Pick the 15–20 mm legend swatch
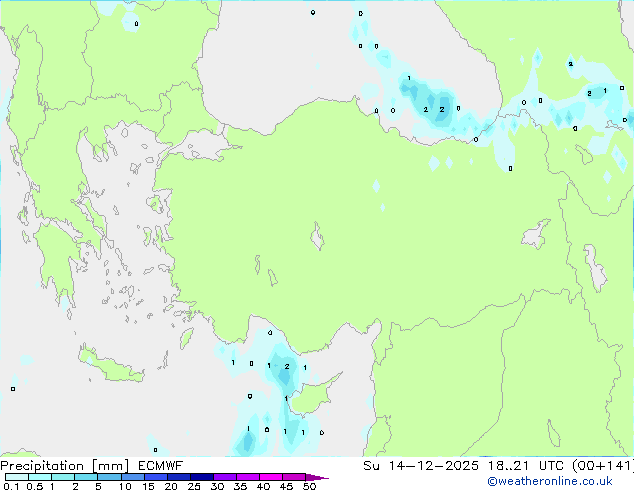The image size is (634, 490). pos(156,477)
